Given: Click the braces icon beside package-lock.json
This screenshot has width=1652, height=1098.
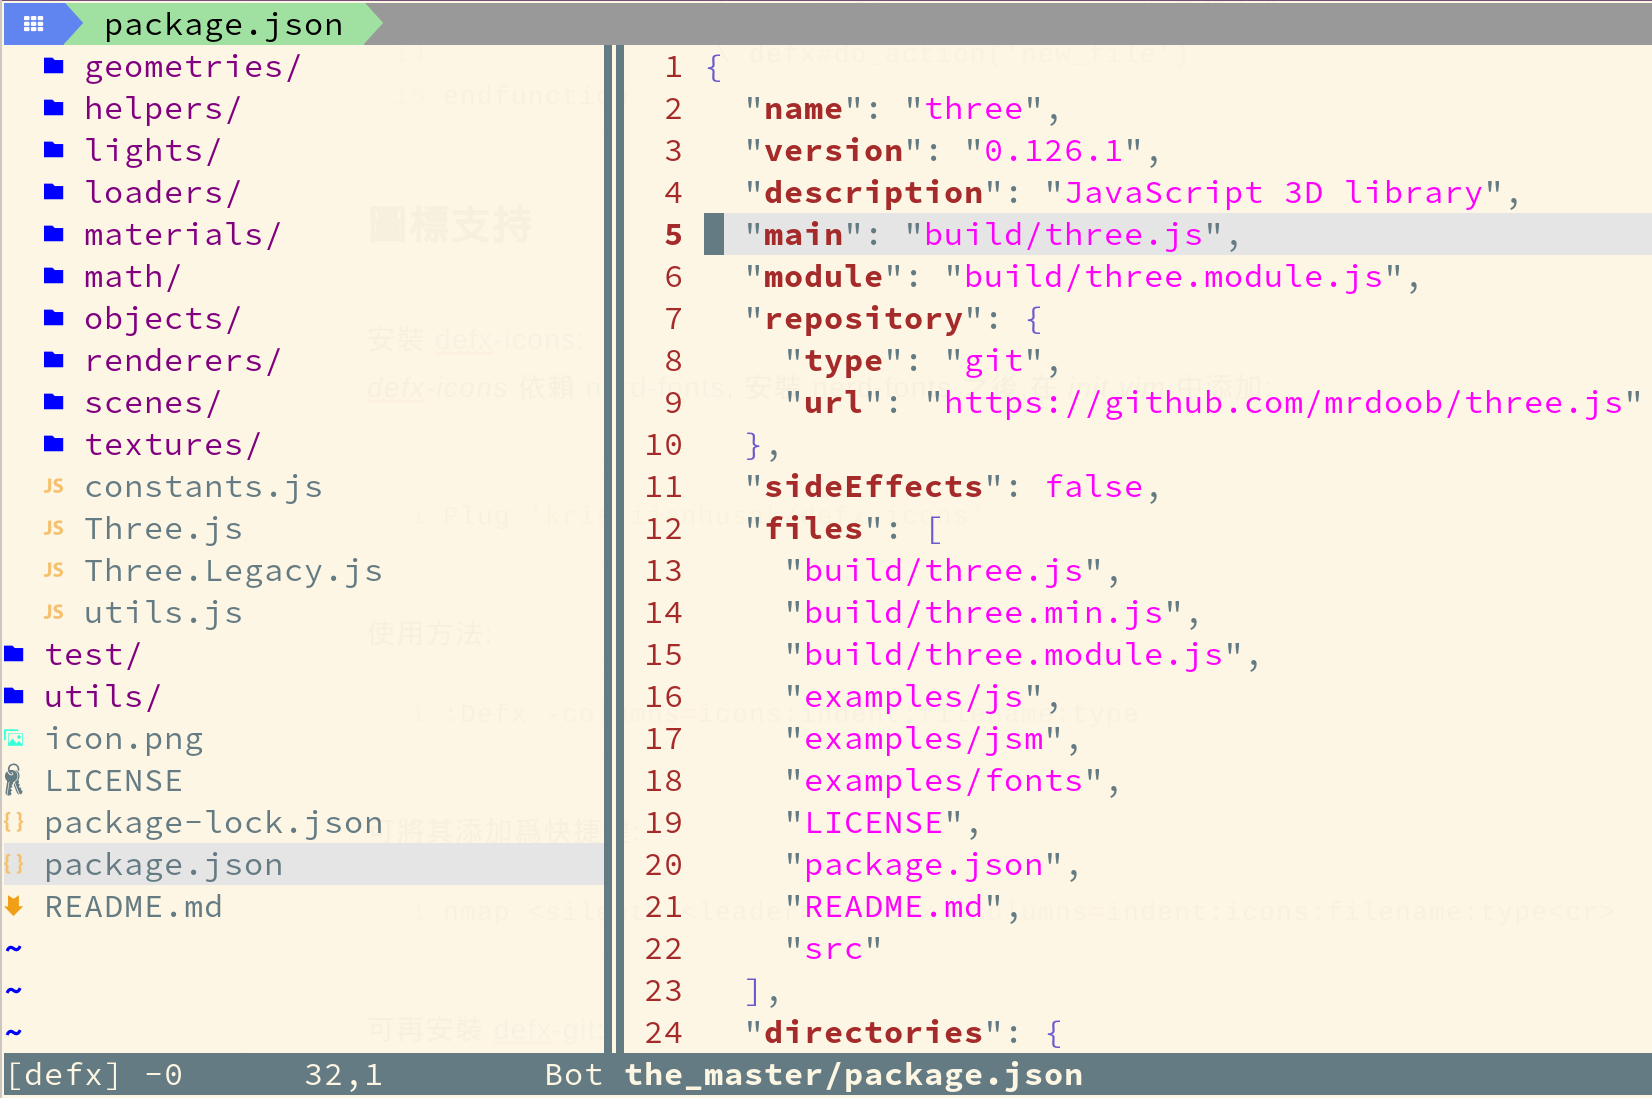Looking at the screenshot, I should click(14, 822).
